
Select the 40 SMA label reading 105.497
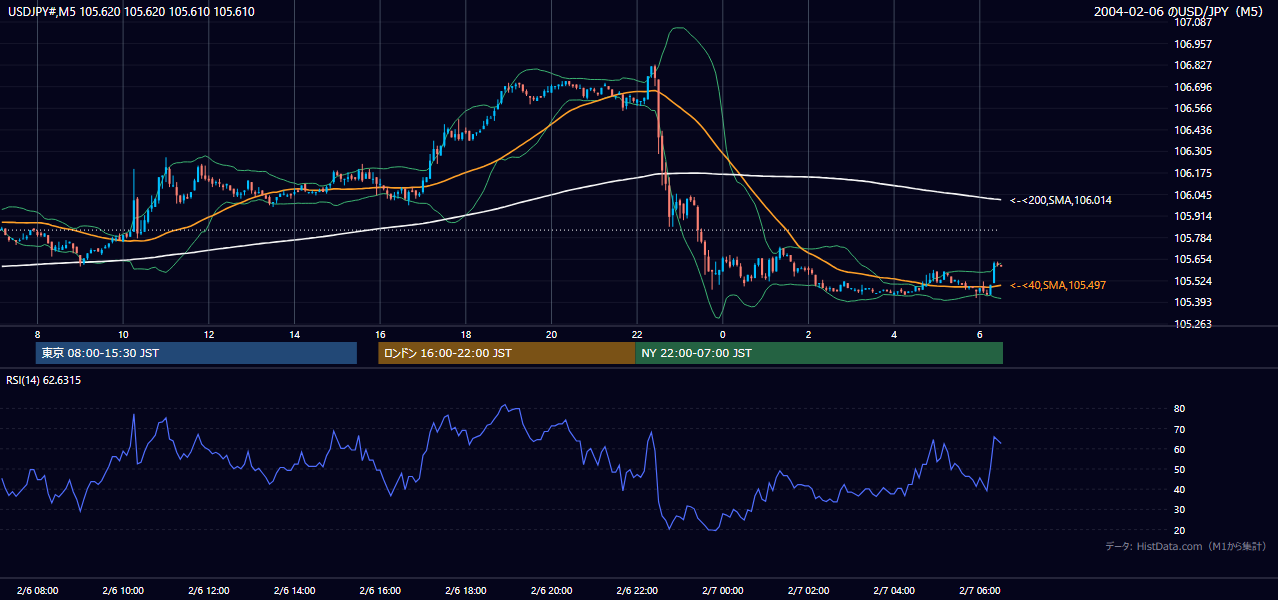pos(1058,285)
